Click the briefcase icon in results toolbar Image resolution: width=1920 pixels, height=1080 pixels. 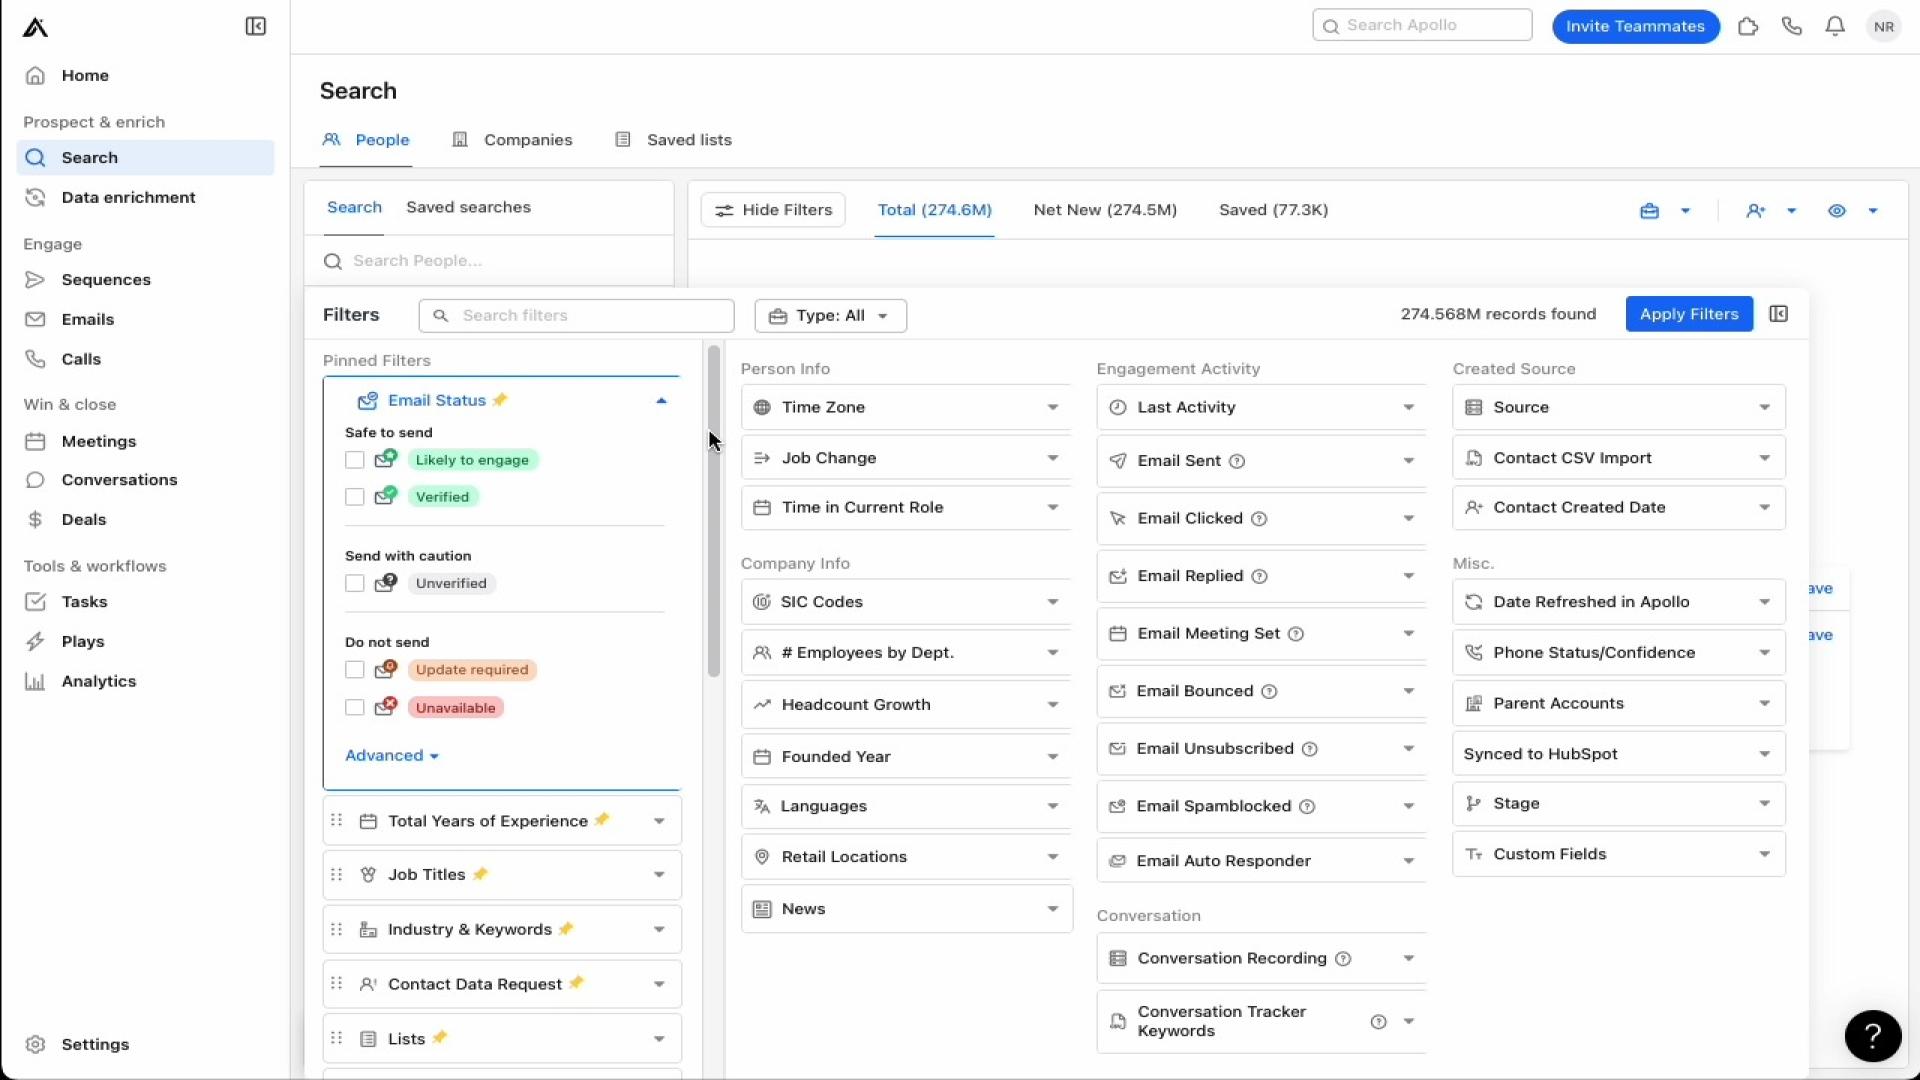[1649, 211]
